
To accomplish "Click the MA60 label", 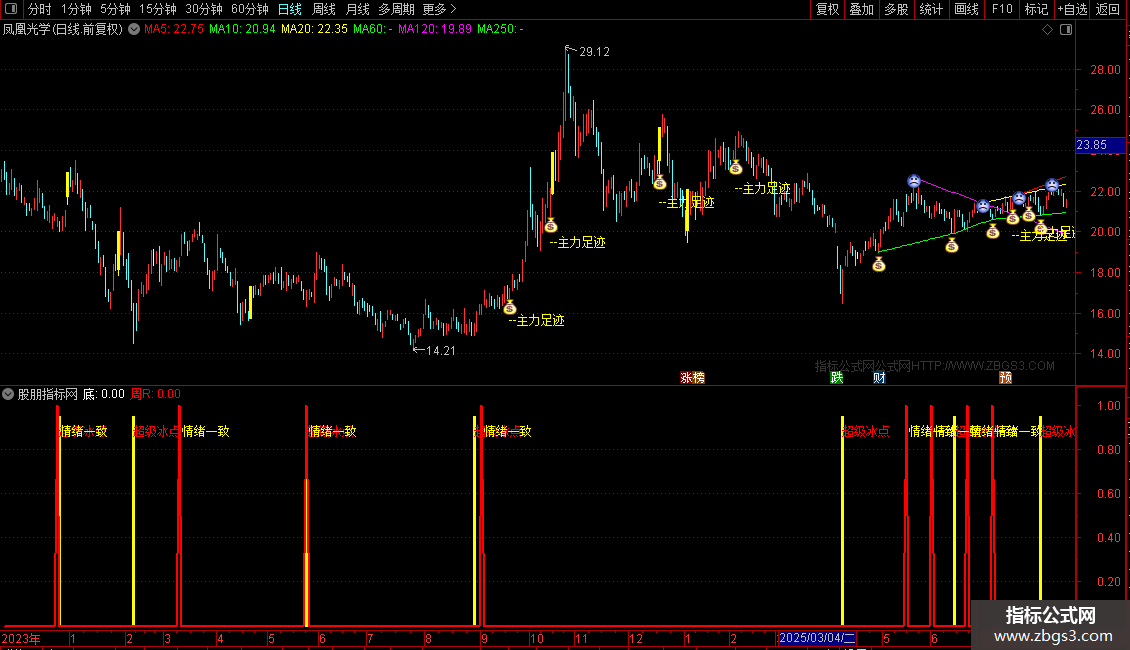I will coord(373,29).
